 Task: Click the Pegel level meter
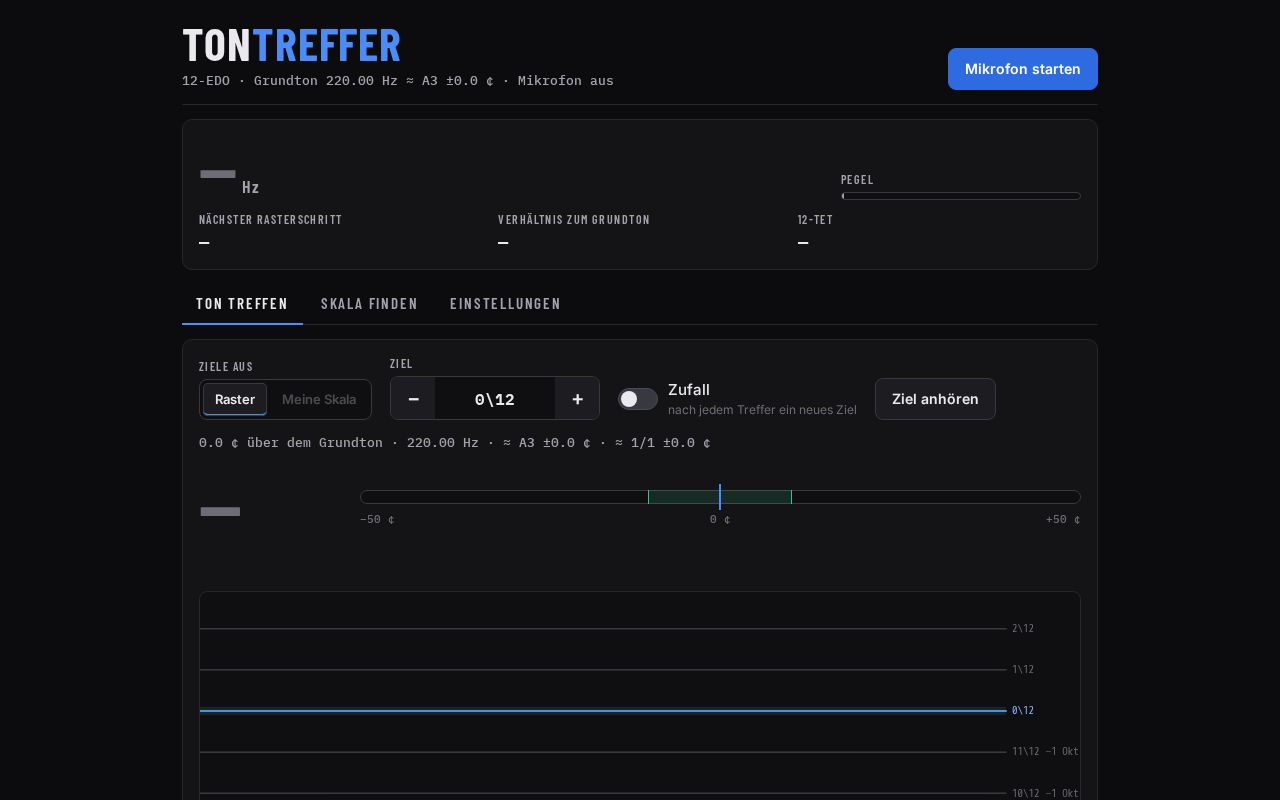[961, 196]
